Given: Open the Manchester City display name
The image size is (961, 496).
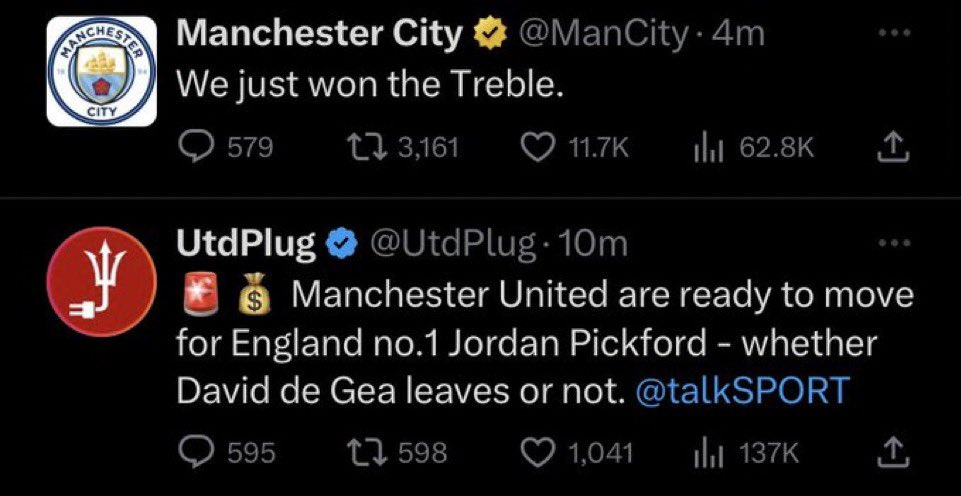Looking at the screenshot, I should pyautogui.click(x=319, y=34).
